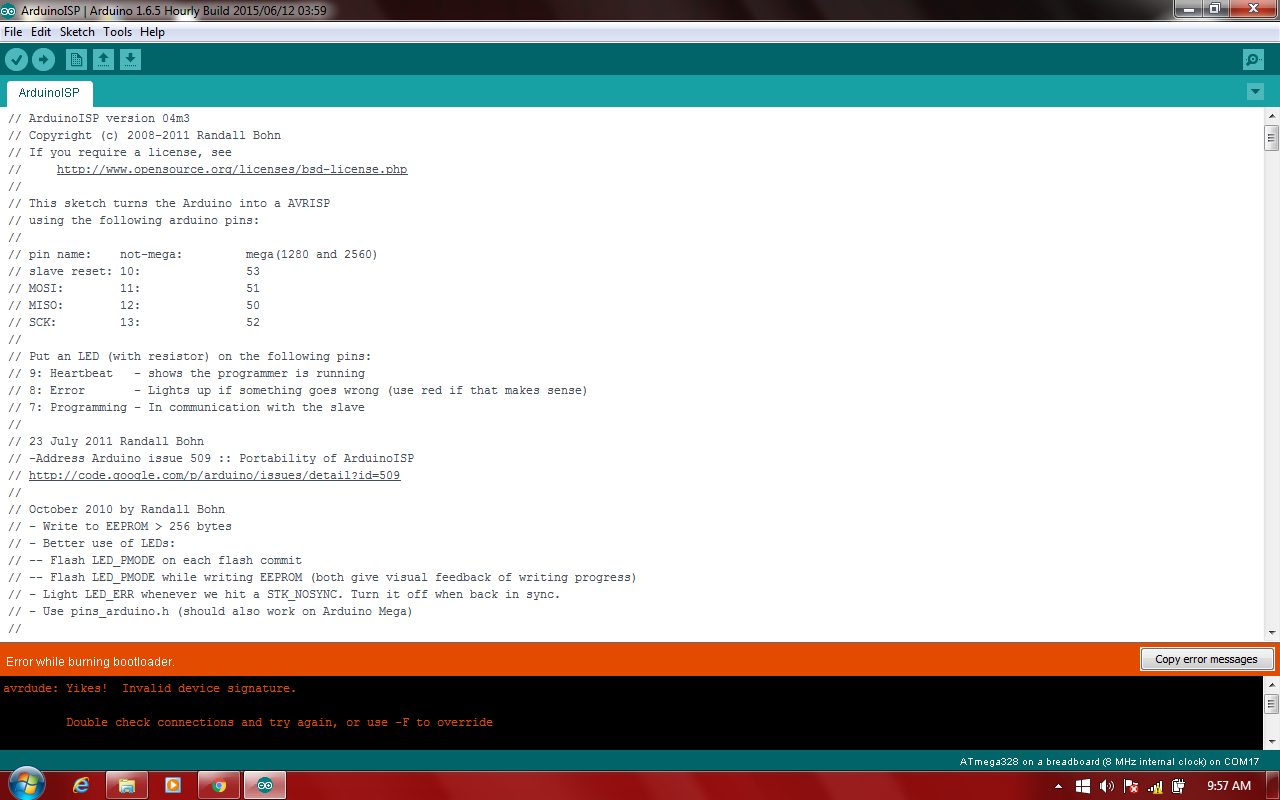Image resolution: width=1280 pixels, height=800 pixels.
Task: Click console scrollbar down arrow
Action: [x=1271, y=741]
